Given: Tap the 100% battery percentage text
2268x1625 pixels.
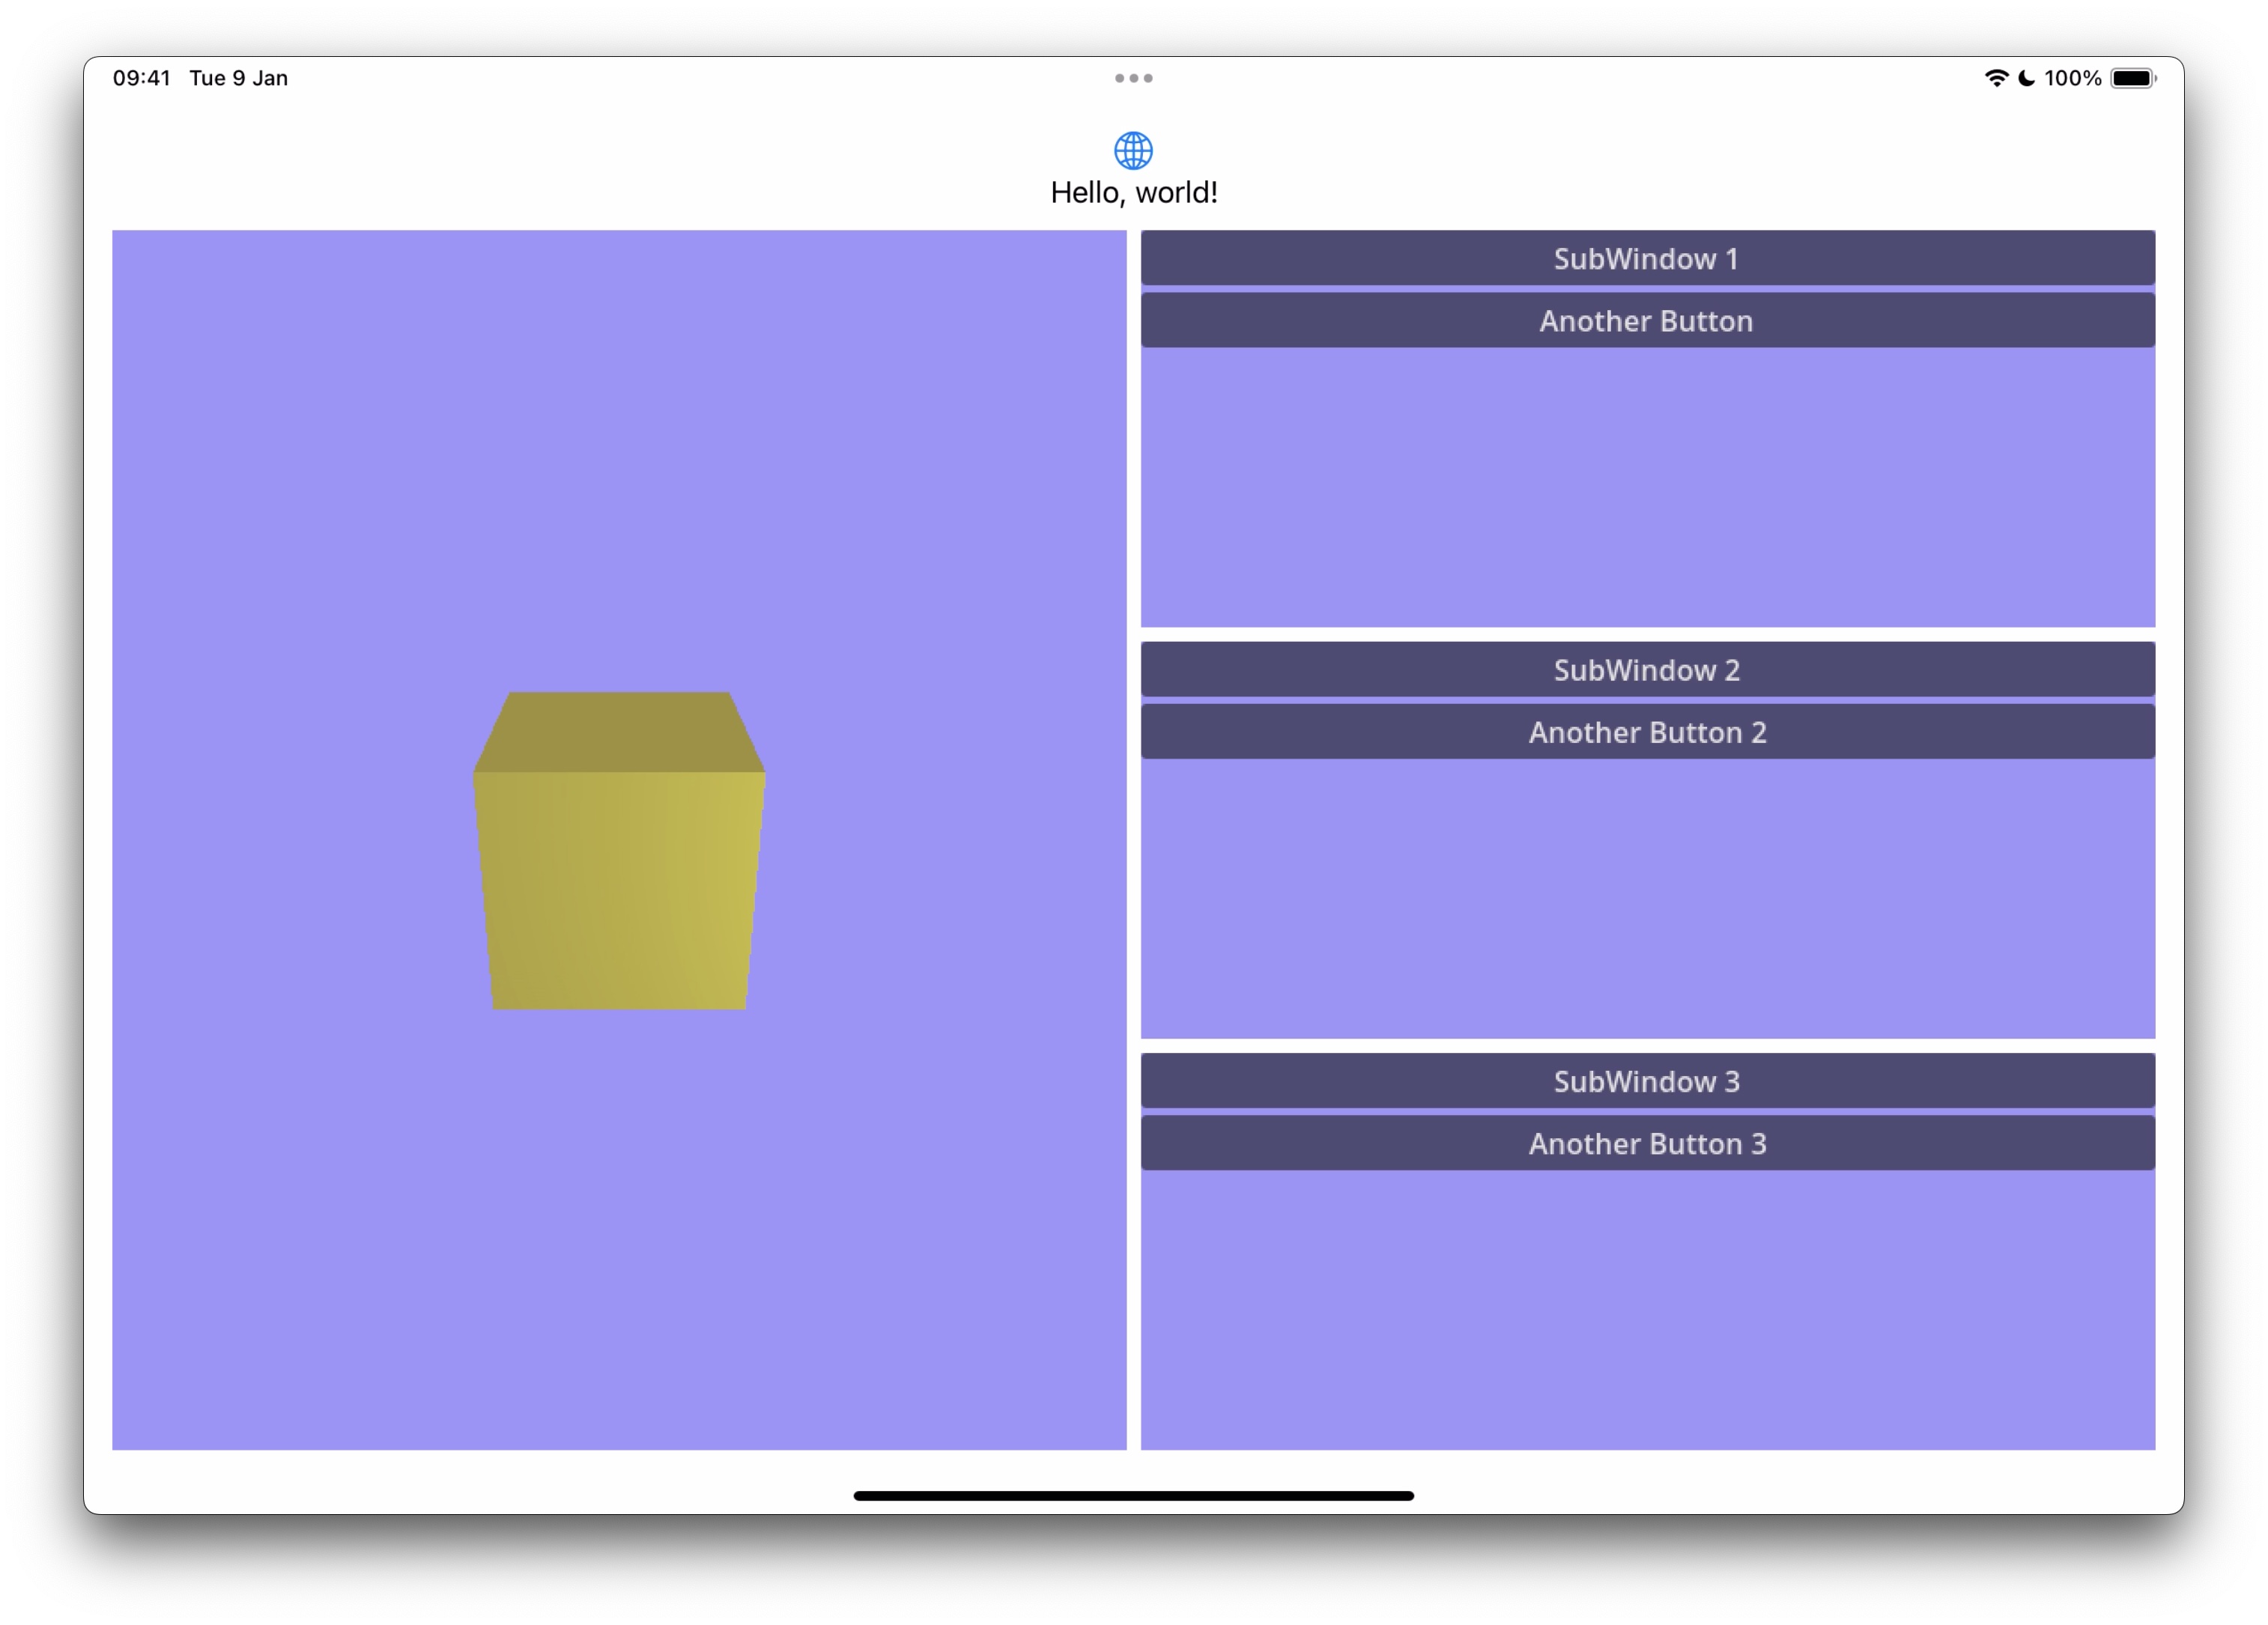Looking at the screenshot, I should pyautogui.click(x=2072, y=78).
